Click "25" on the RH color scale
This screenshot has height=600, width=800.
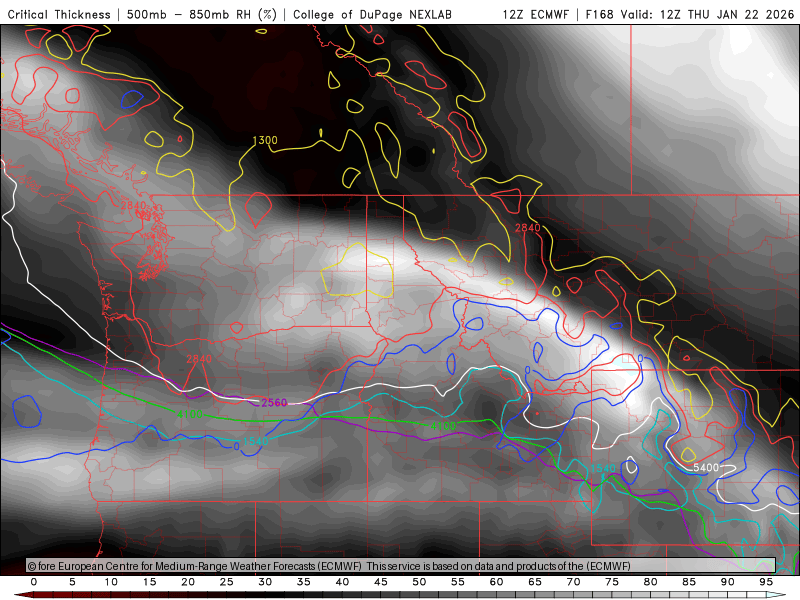[227, 582]
